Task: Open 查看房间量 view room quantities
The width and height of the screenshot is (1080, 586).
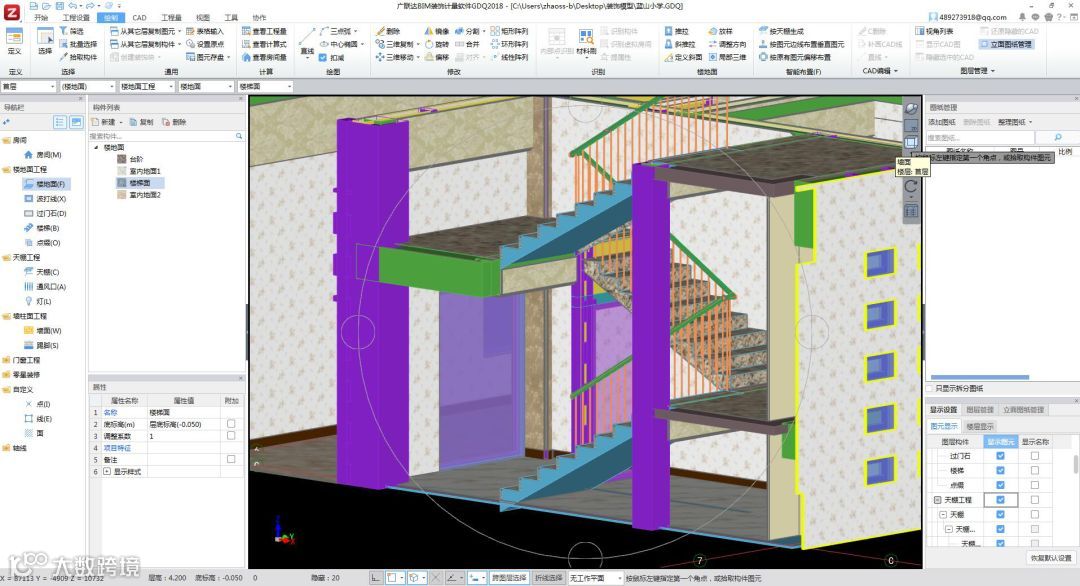Action: click(x=264, y=57)
